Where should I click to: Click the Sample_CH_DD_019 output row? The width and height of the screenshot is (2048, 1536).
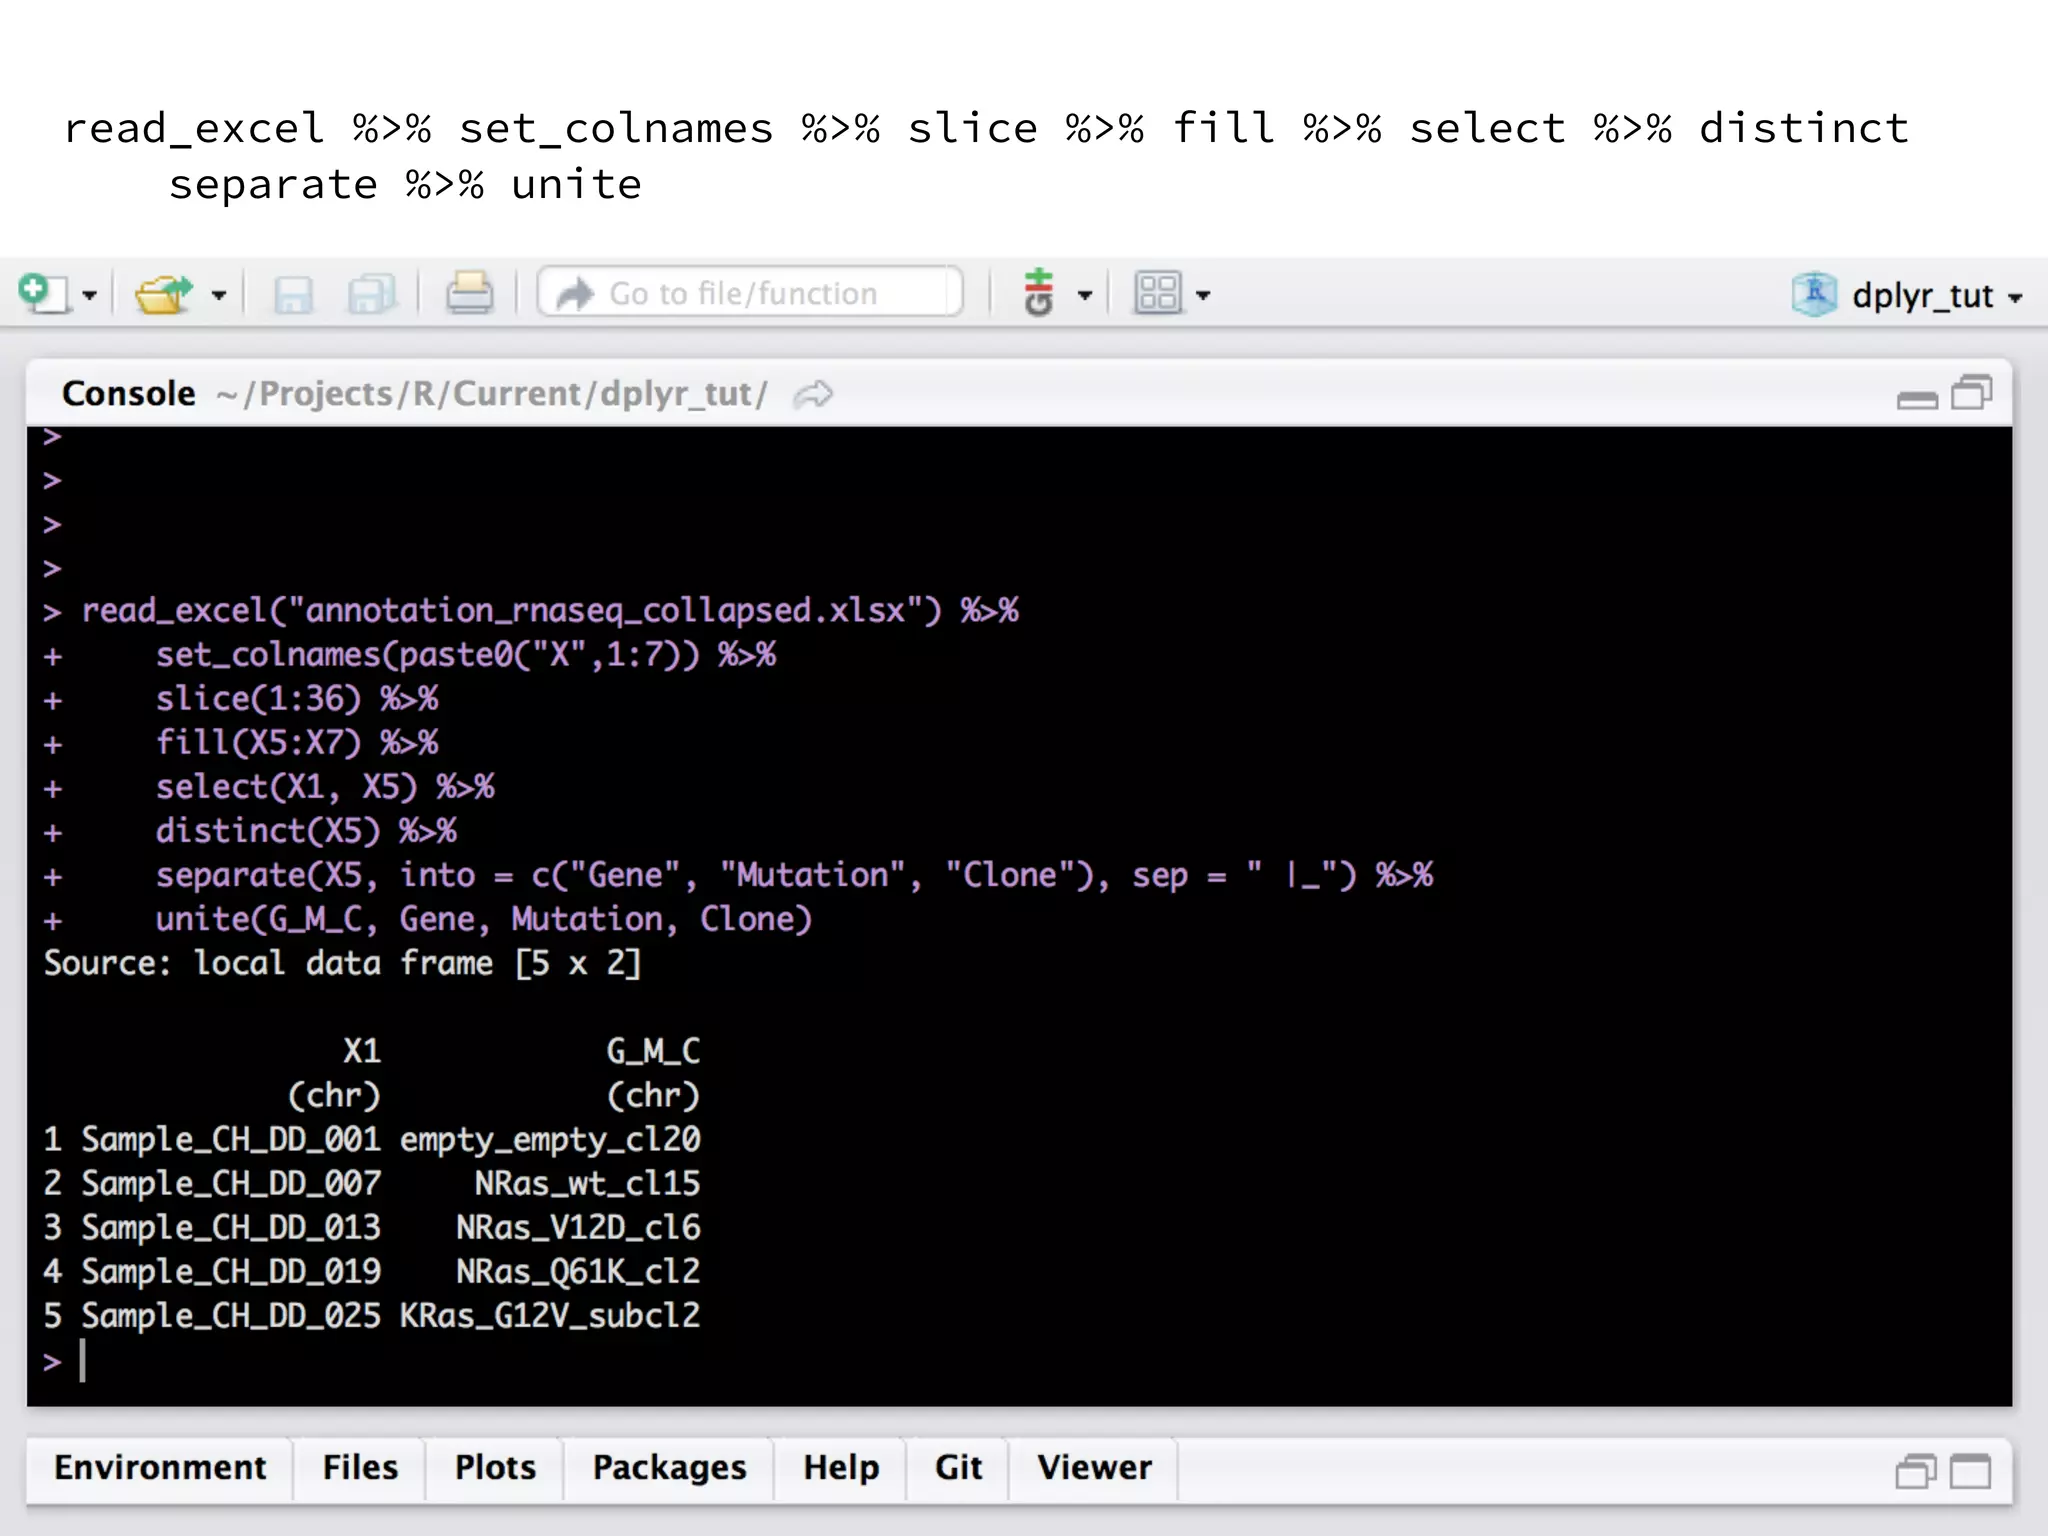click(372, 1271)
